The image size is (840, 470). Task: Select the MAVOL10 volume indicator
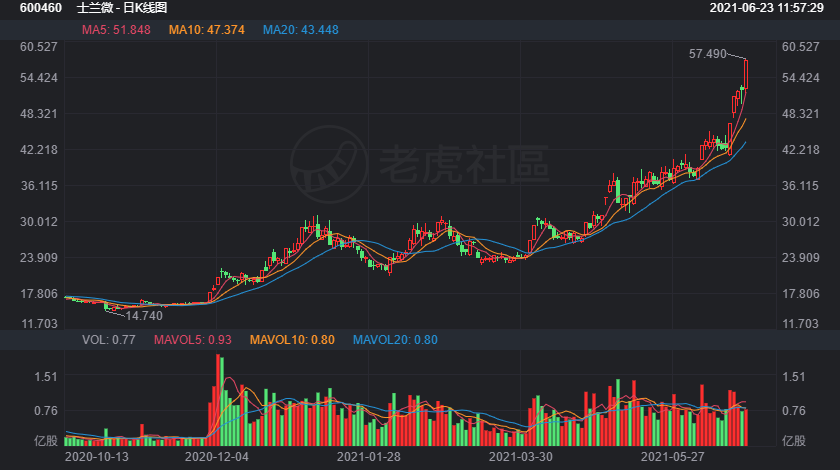pos(292,340)
